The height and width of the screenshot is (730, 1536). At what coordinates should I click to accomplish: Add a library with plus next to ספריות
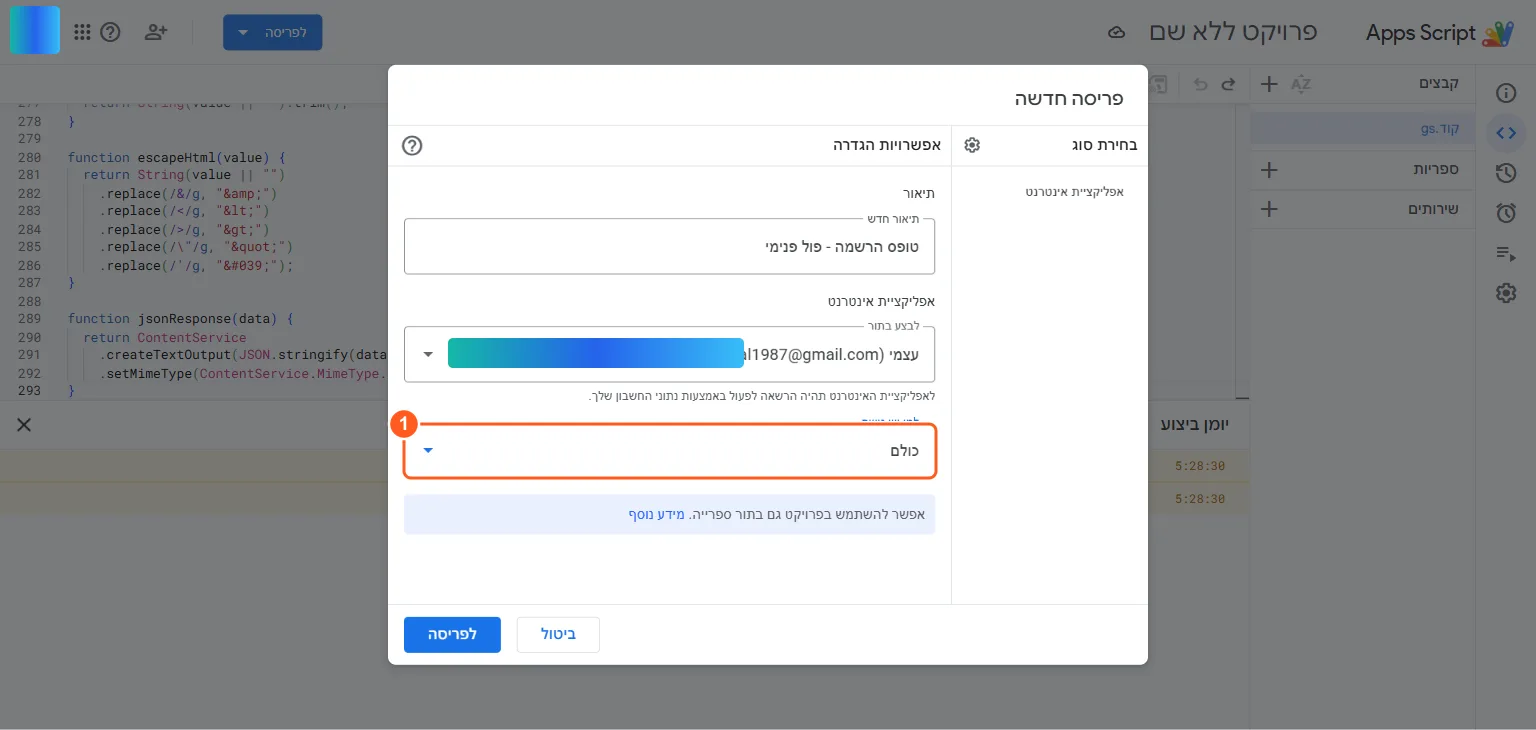coord(1269,169)
